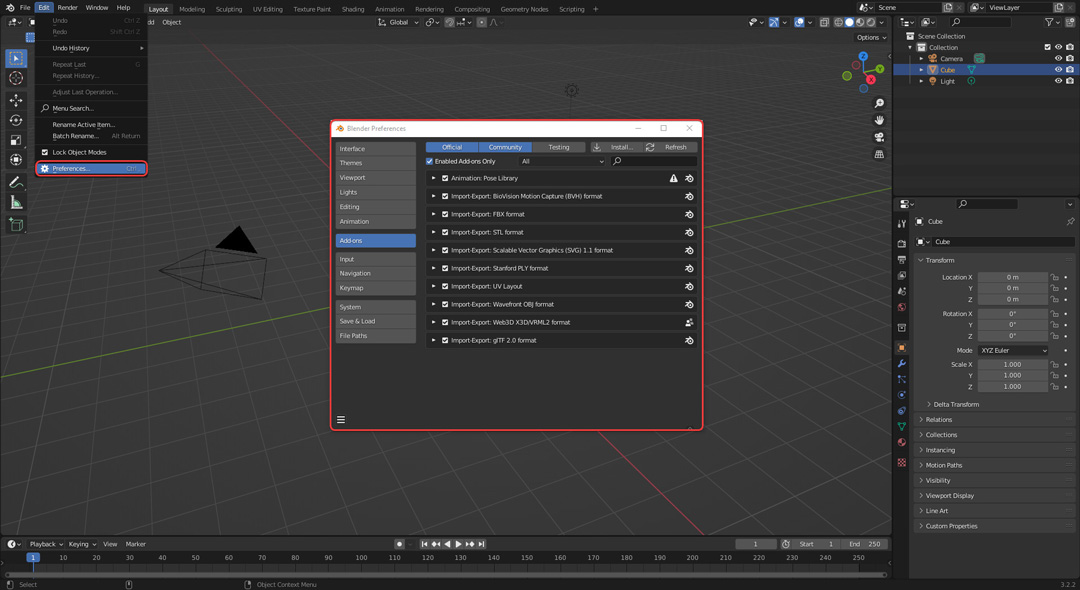
Task: Click the Cursor tool icon
Action: click(16, 78)
